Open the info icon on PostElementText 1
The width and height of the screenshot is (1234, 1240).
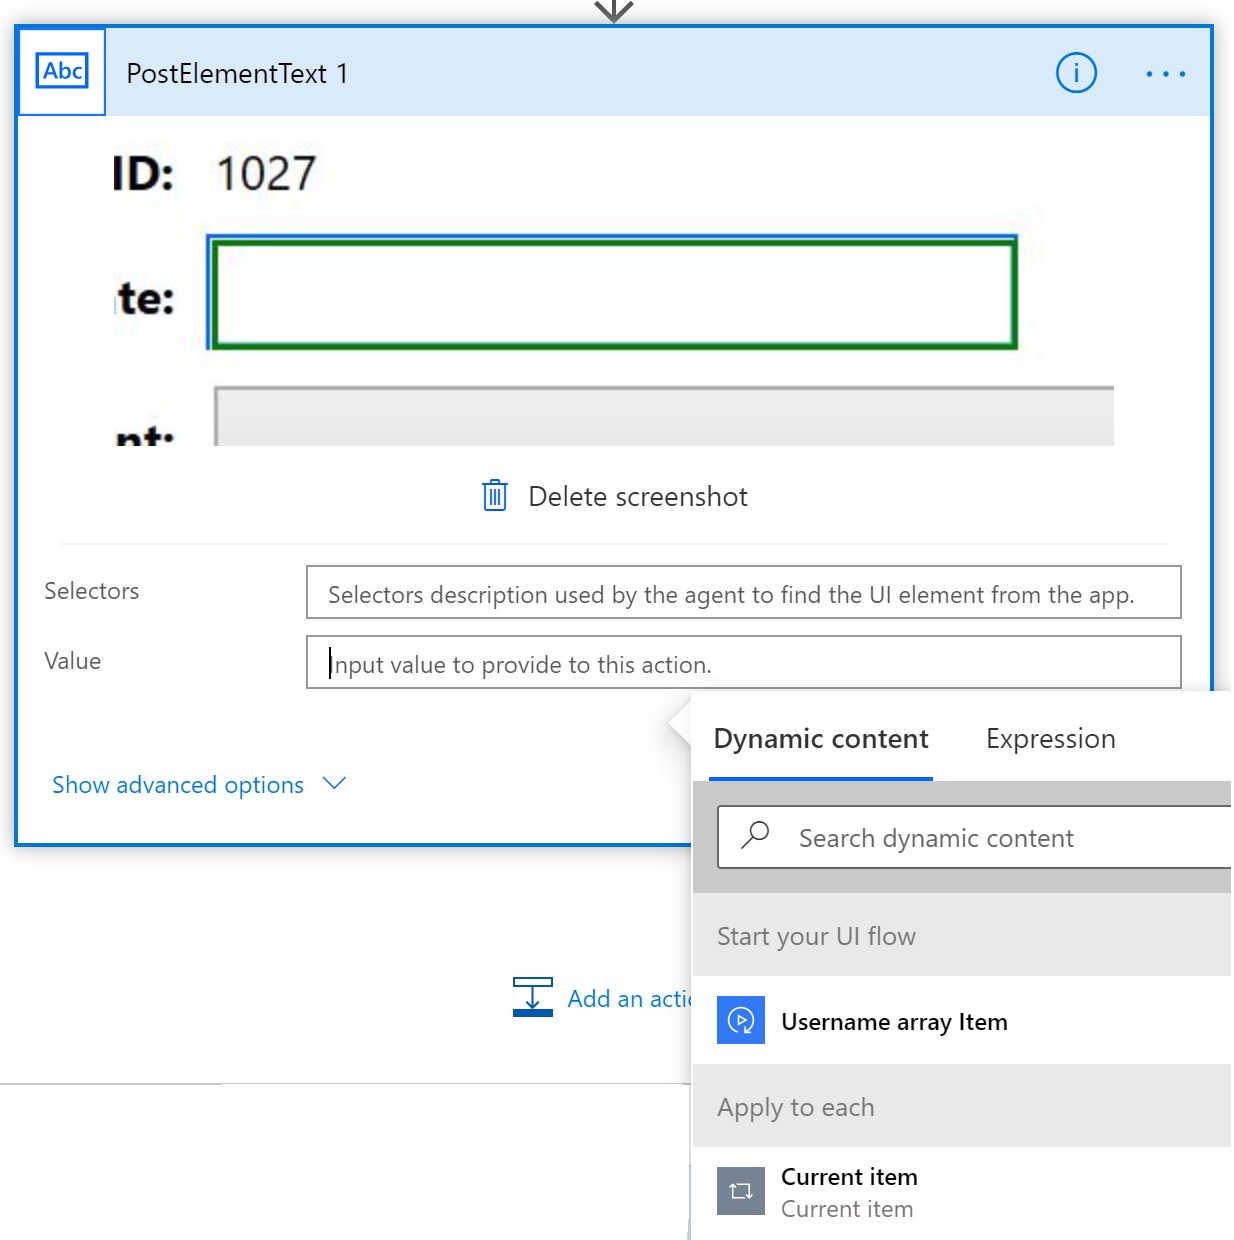(1076, 73)
